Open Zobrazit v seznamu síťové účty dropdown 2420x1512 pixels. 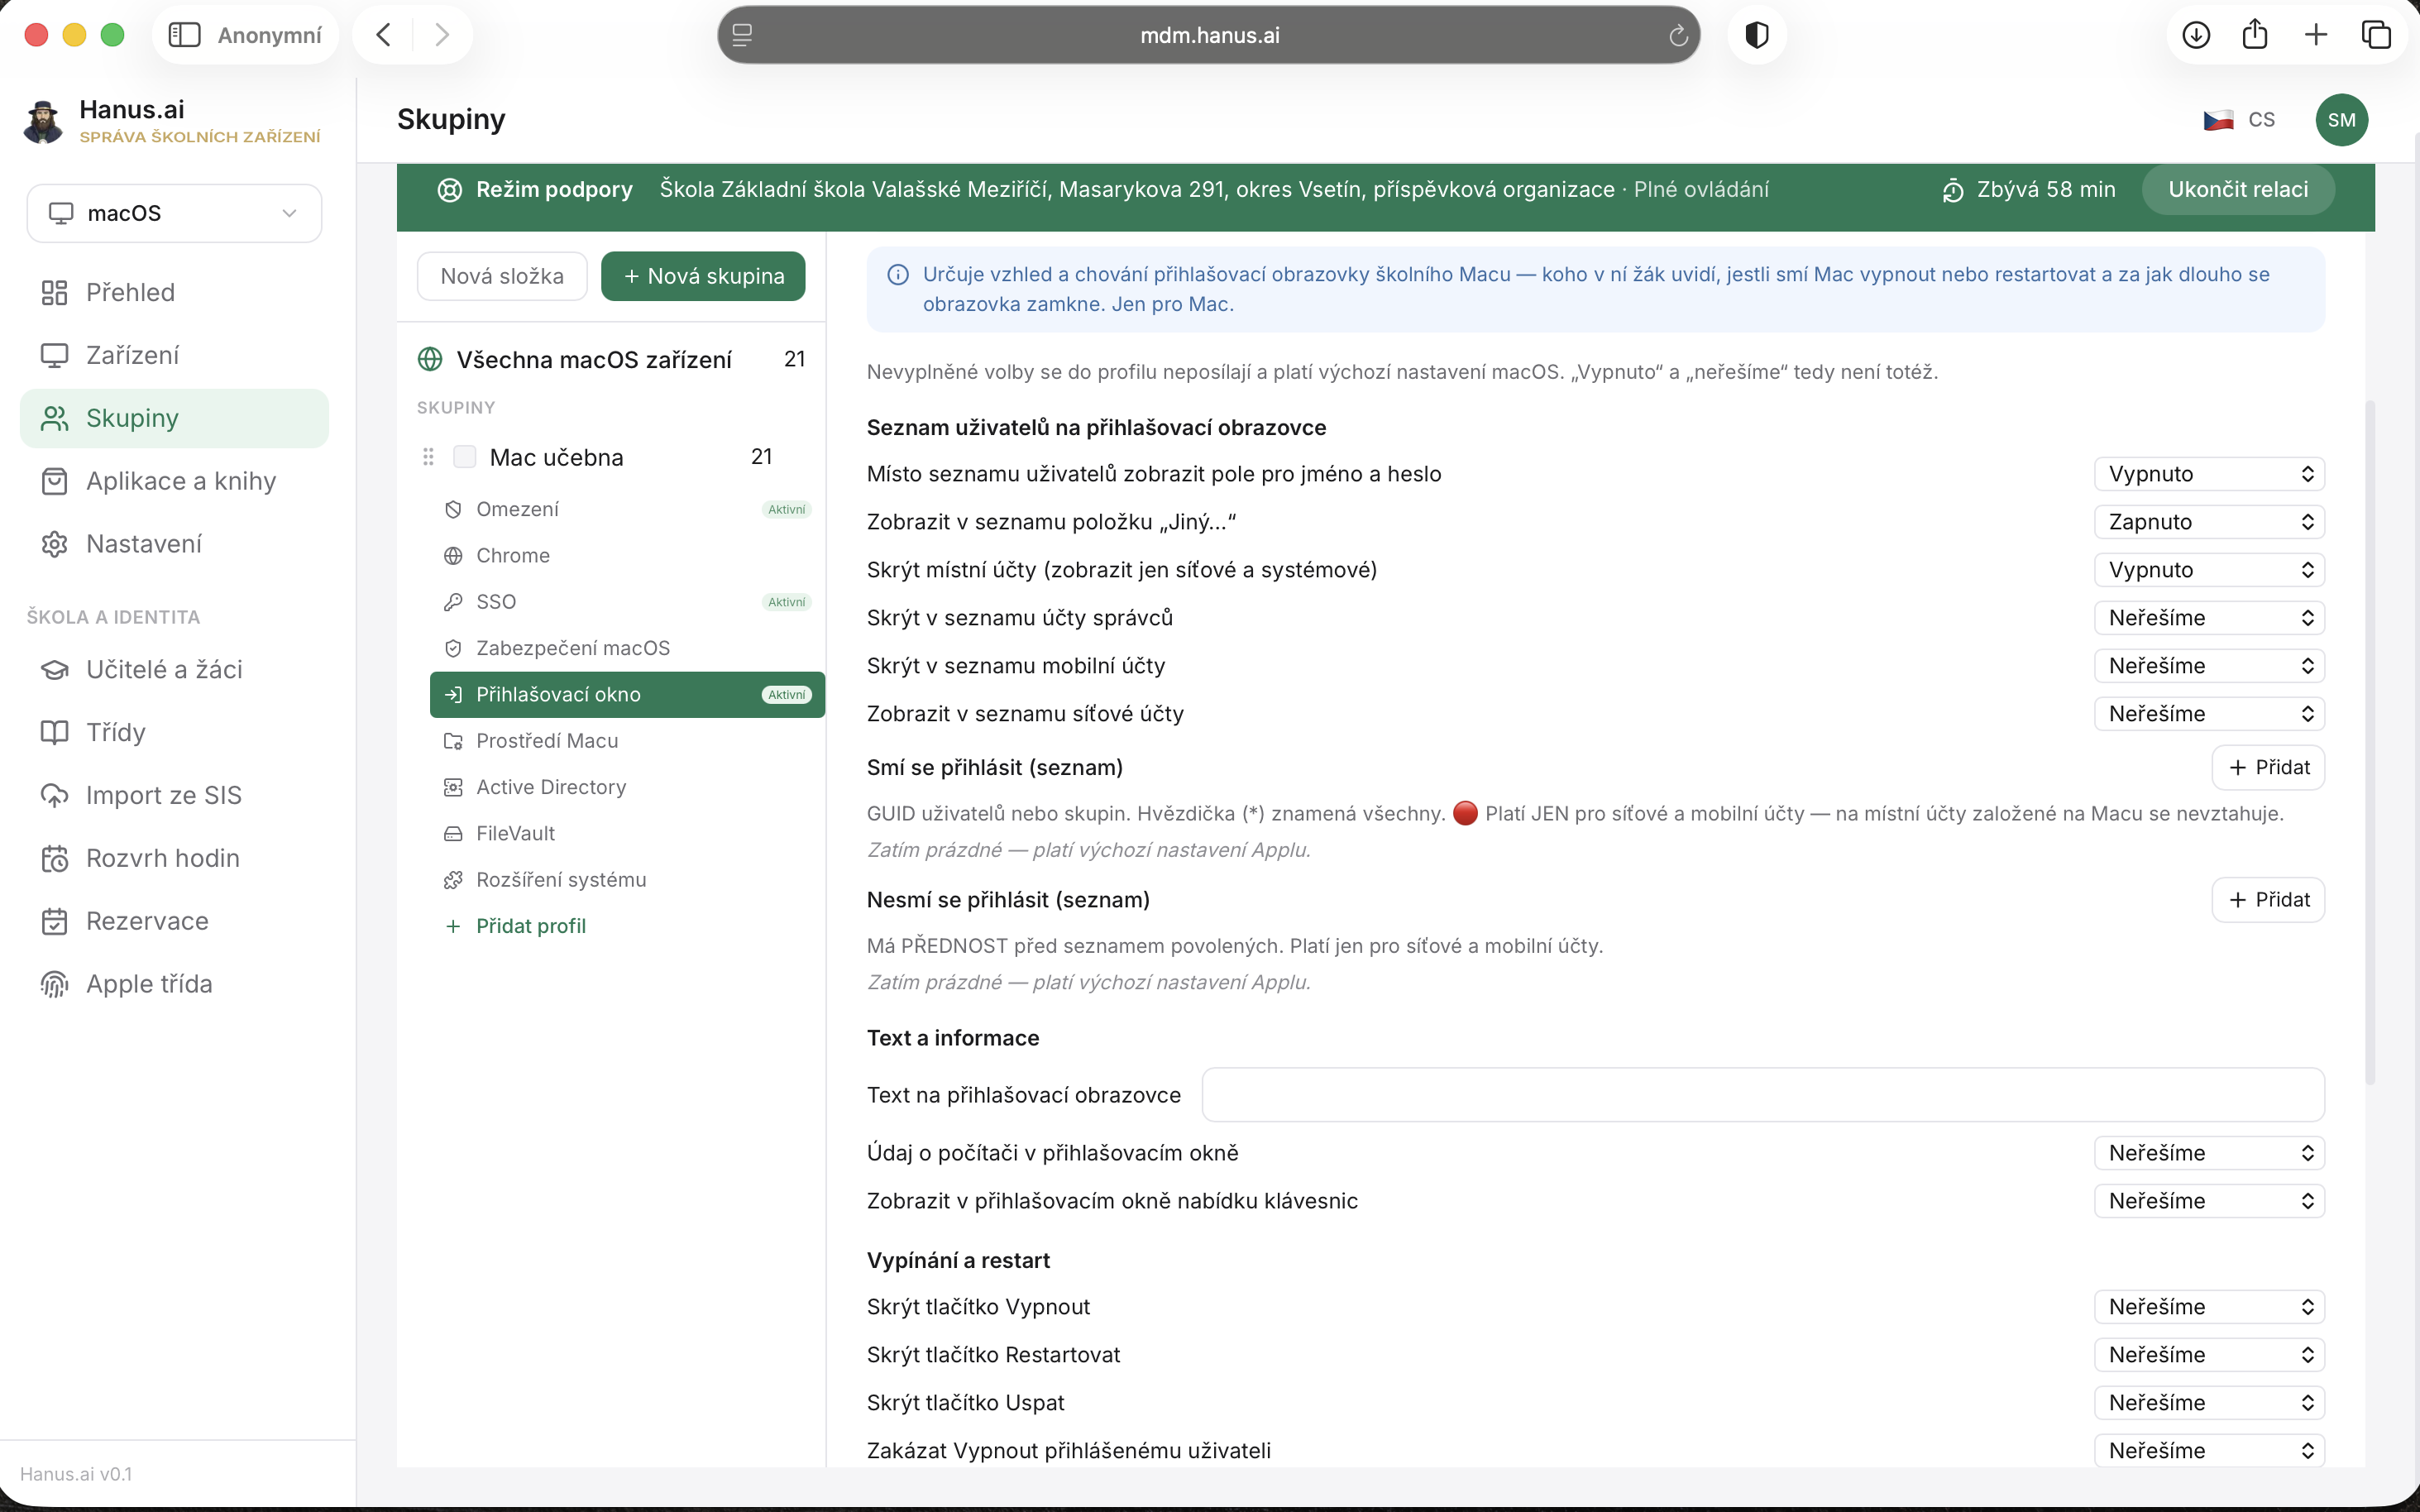pyautogui.click(x=2209, y=714)
